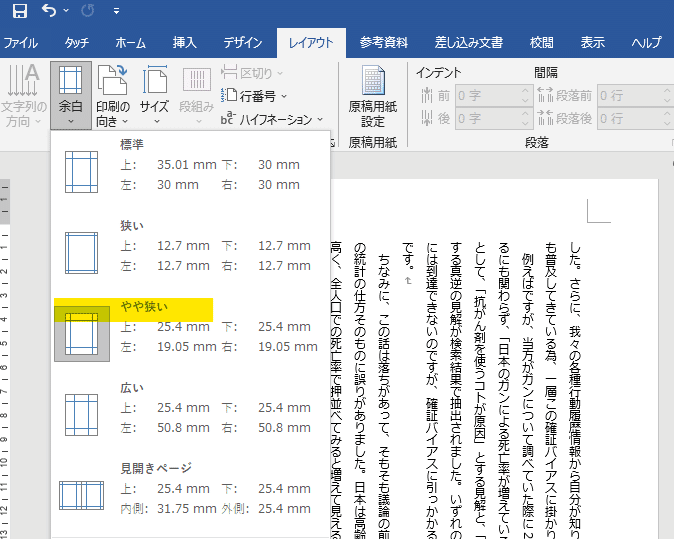Switch to the 挿入 tab
This screenshot has height=539, width=674.
(x=184, y=43)
